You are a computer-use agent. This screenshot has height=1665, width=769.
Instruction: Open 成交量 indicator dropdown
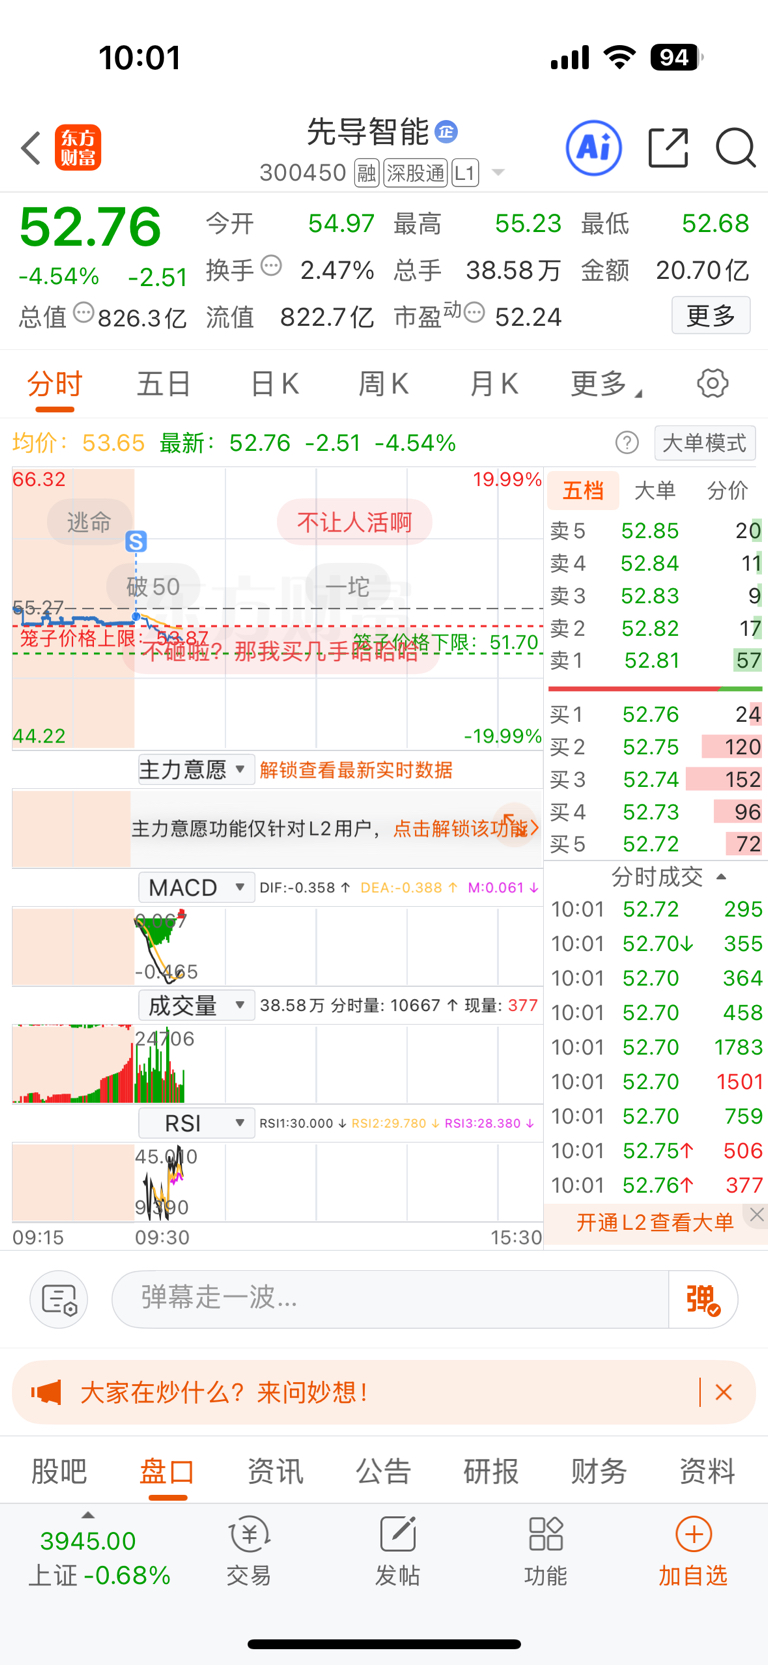[196, 1005]
